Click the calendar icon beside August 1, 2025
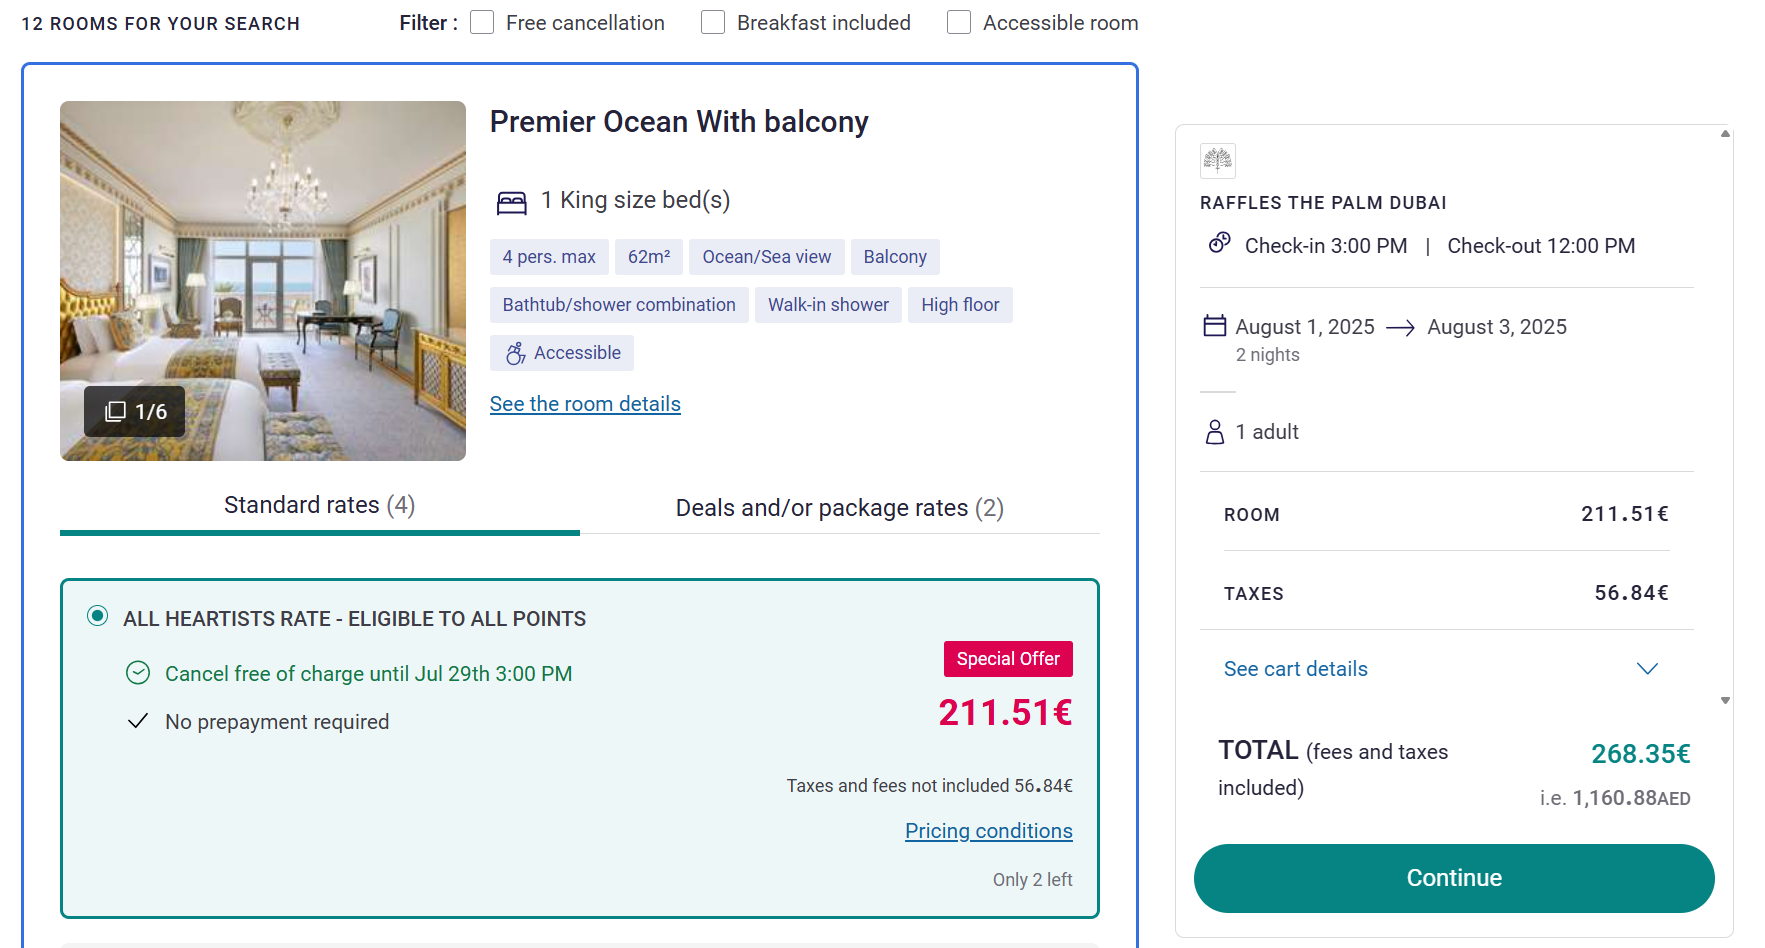The width and height of the screenshot is (1765, 948). [1214, 326]
